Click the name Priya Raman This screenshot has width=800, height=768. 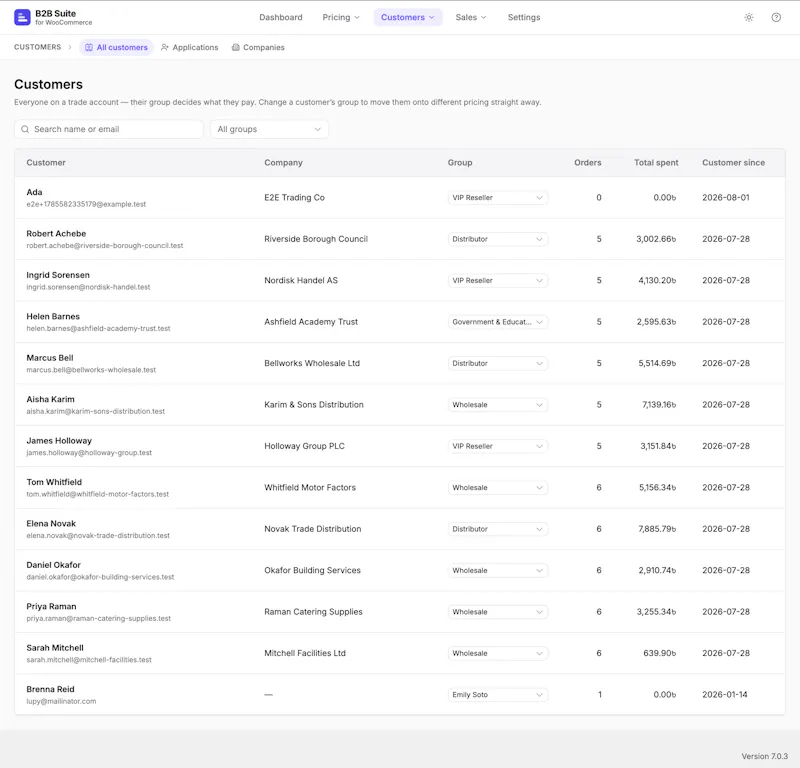coord(52,606)
